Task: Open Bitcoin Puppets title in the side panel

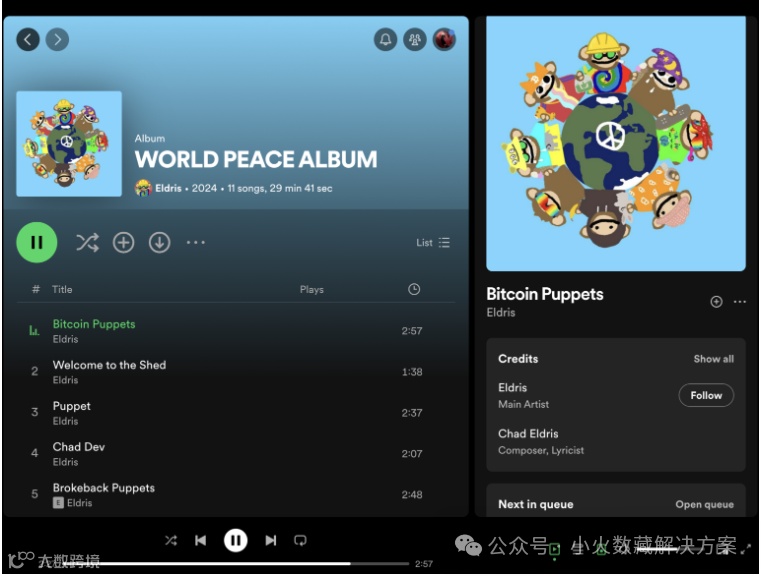Action: click(x=545, y=294)
